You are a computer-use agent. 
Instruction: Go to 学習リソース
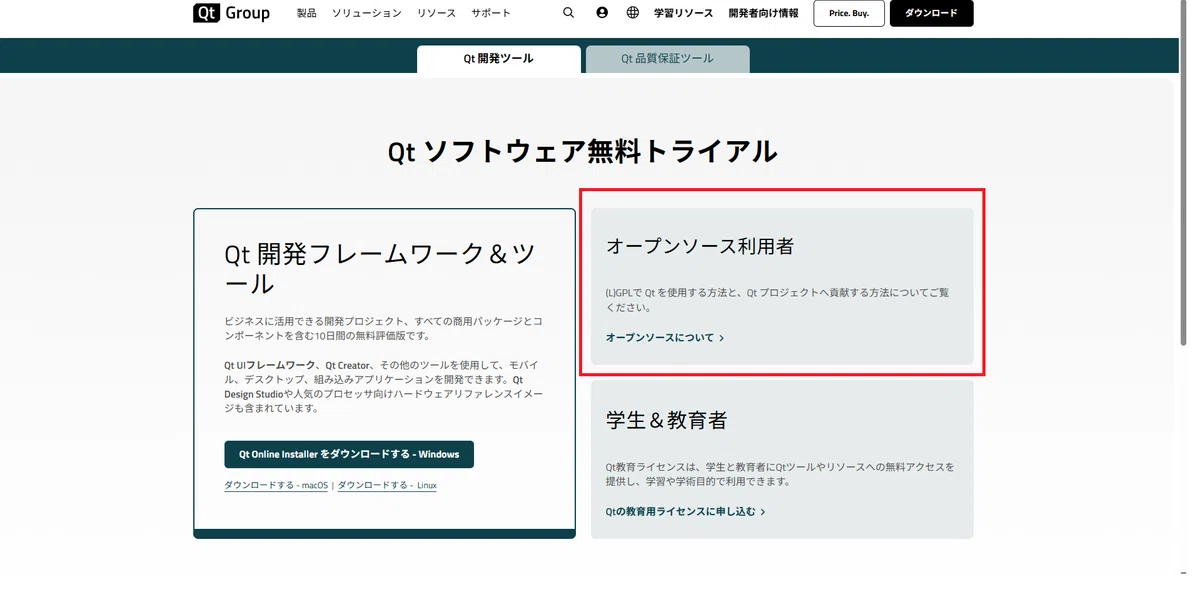(x=684, y=13)
